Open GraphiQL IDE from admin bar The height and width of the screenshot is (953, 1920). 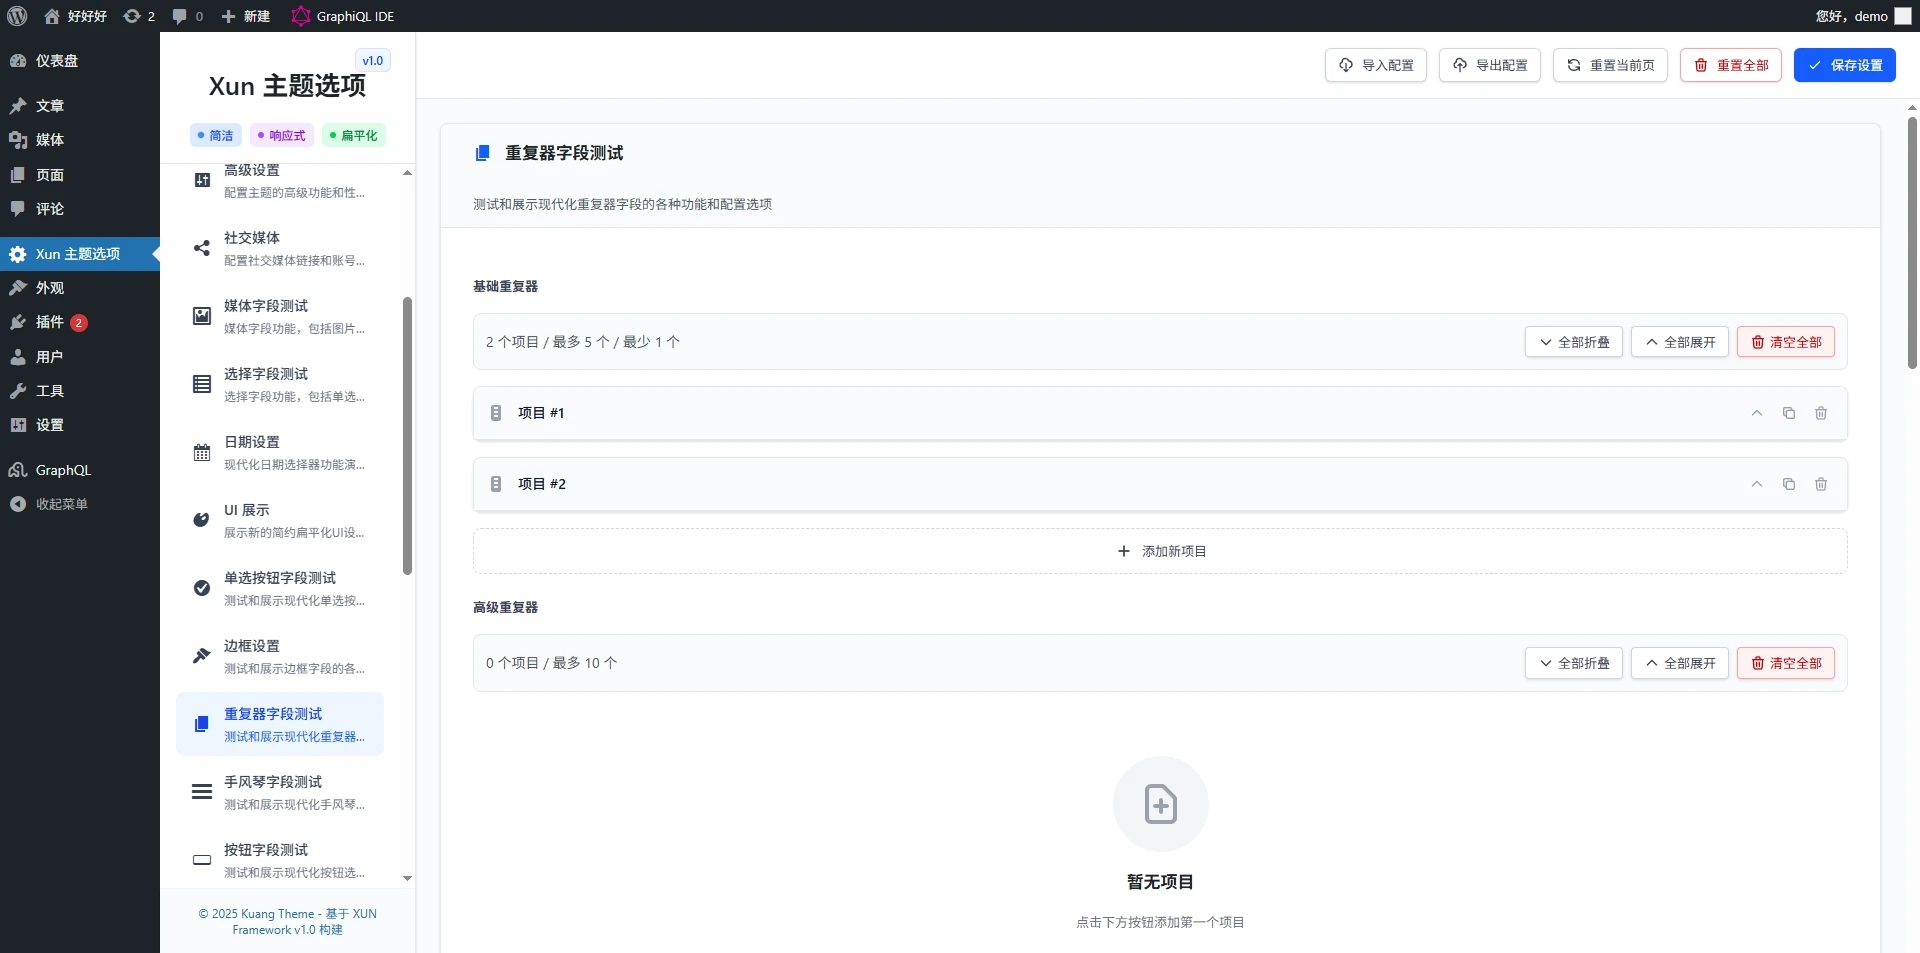tap(343, 16)
